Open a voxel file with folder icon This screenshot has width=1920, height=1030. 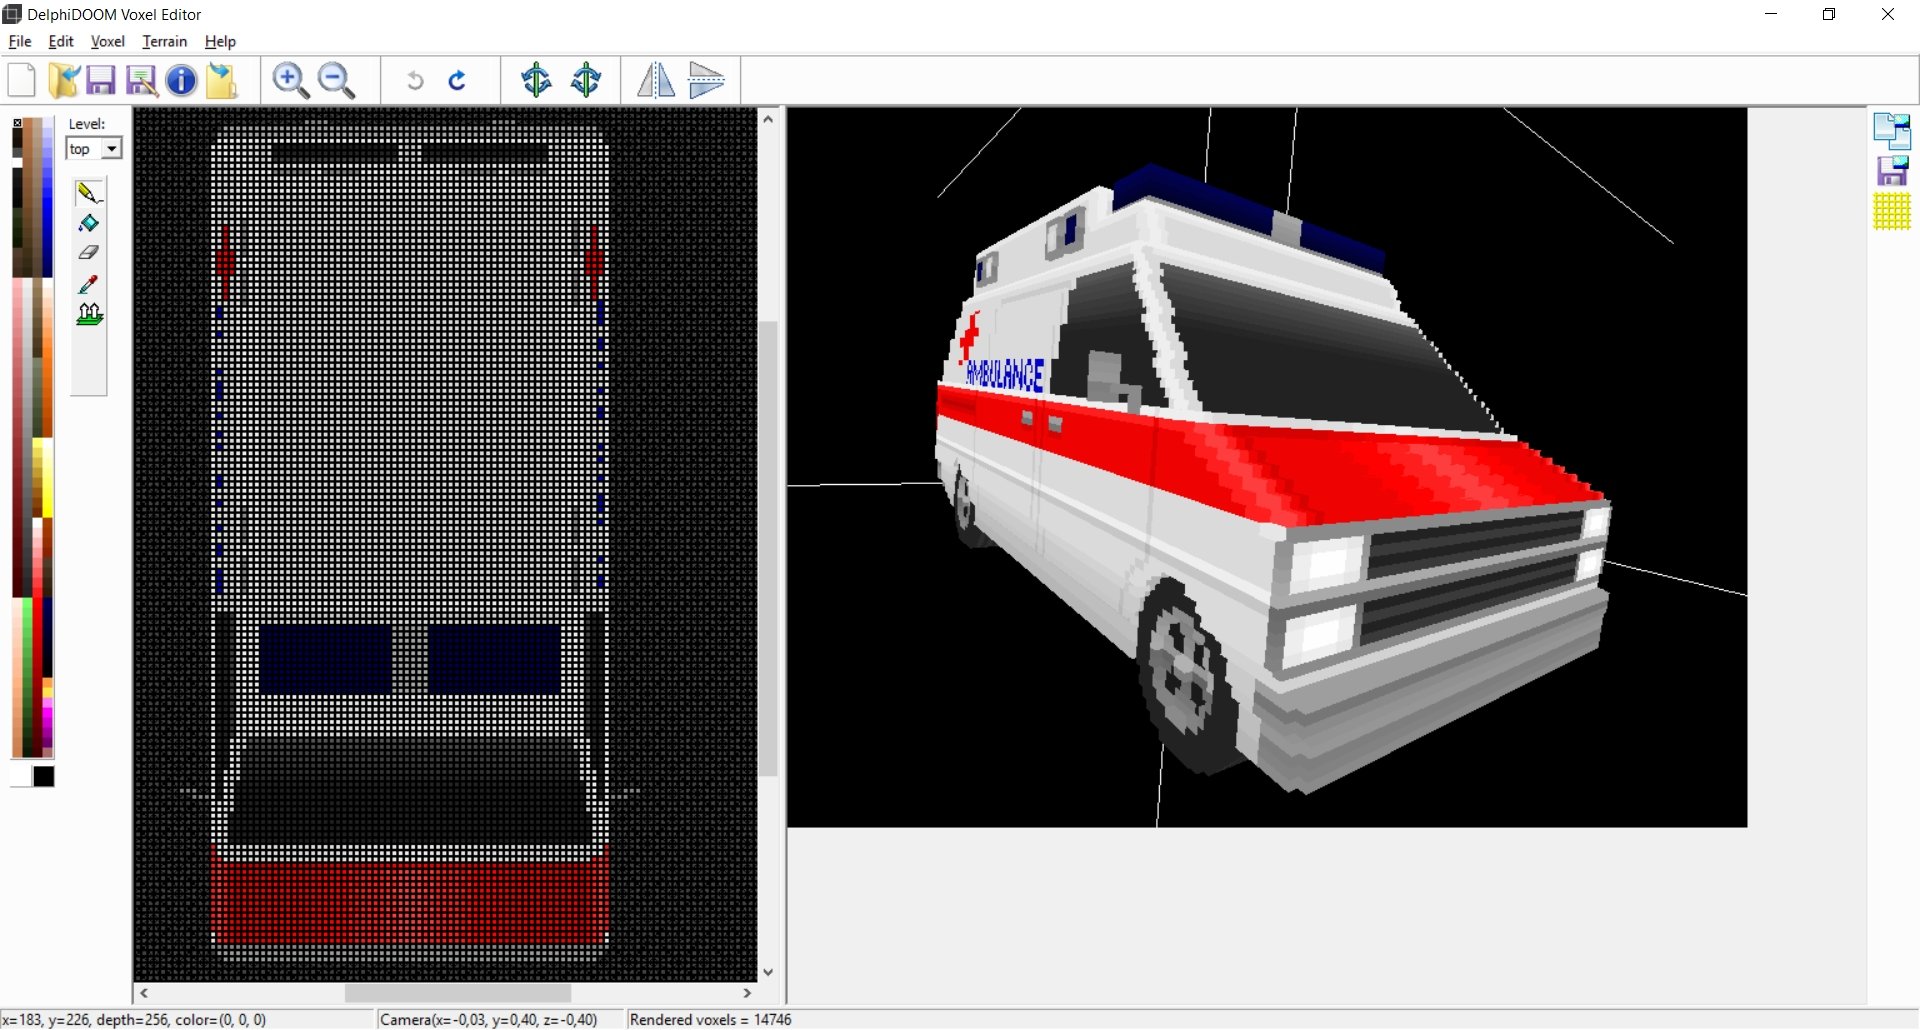pos(63,80)
